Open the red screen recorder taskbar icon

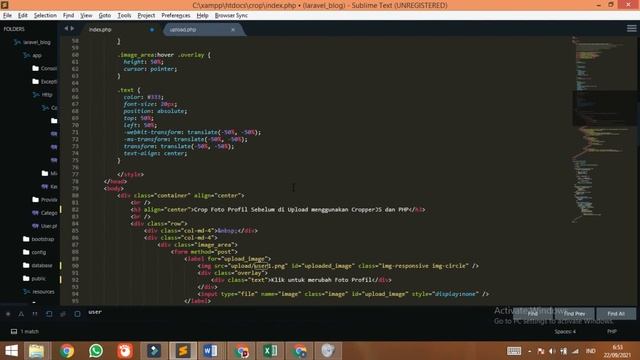pos(125,351)
